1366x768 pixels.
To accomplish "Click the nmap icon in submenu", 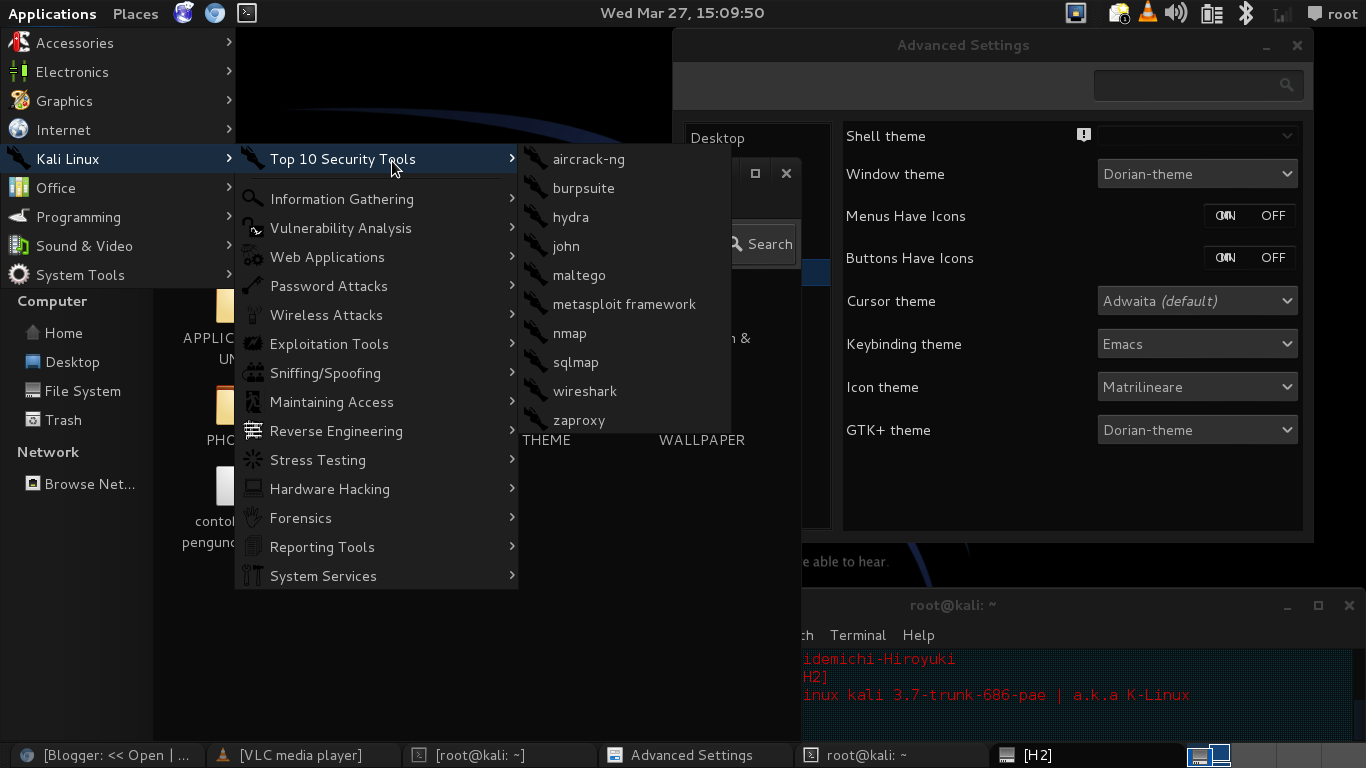I will (536, 333).
